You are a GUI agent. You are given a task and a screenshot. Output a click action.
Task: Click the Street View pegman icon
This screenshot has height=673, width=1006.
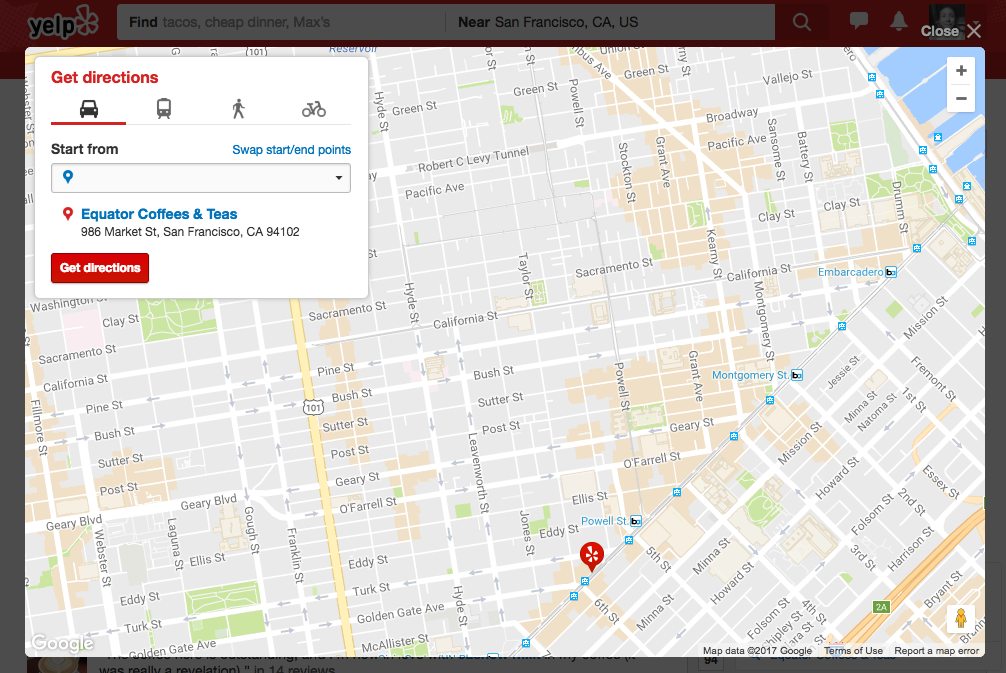[x=960, y=618]
